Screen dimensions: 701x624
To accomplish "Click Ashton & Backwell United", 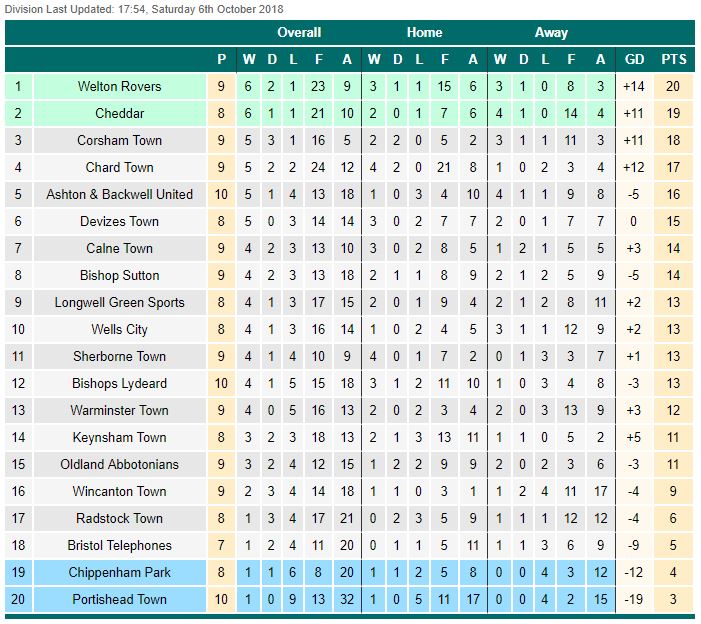I will [119, 194].
